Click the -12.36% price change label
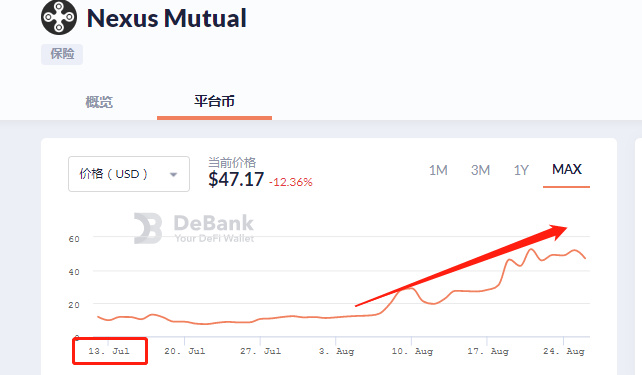This screenshot has width=642, height=375. click(x=291, y=182)
